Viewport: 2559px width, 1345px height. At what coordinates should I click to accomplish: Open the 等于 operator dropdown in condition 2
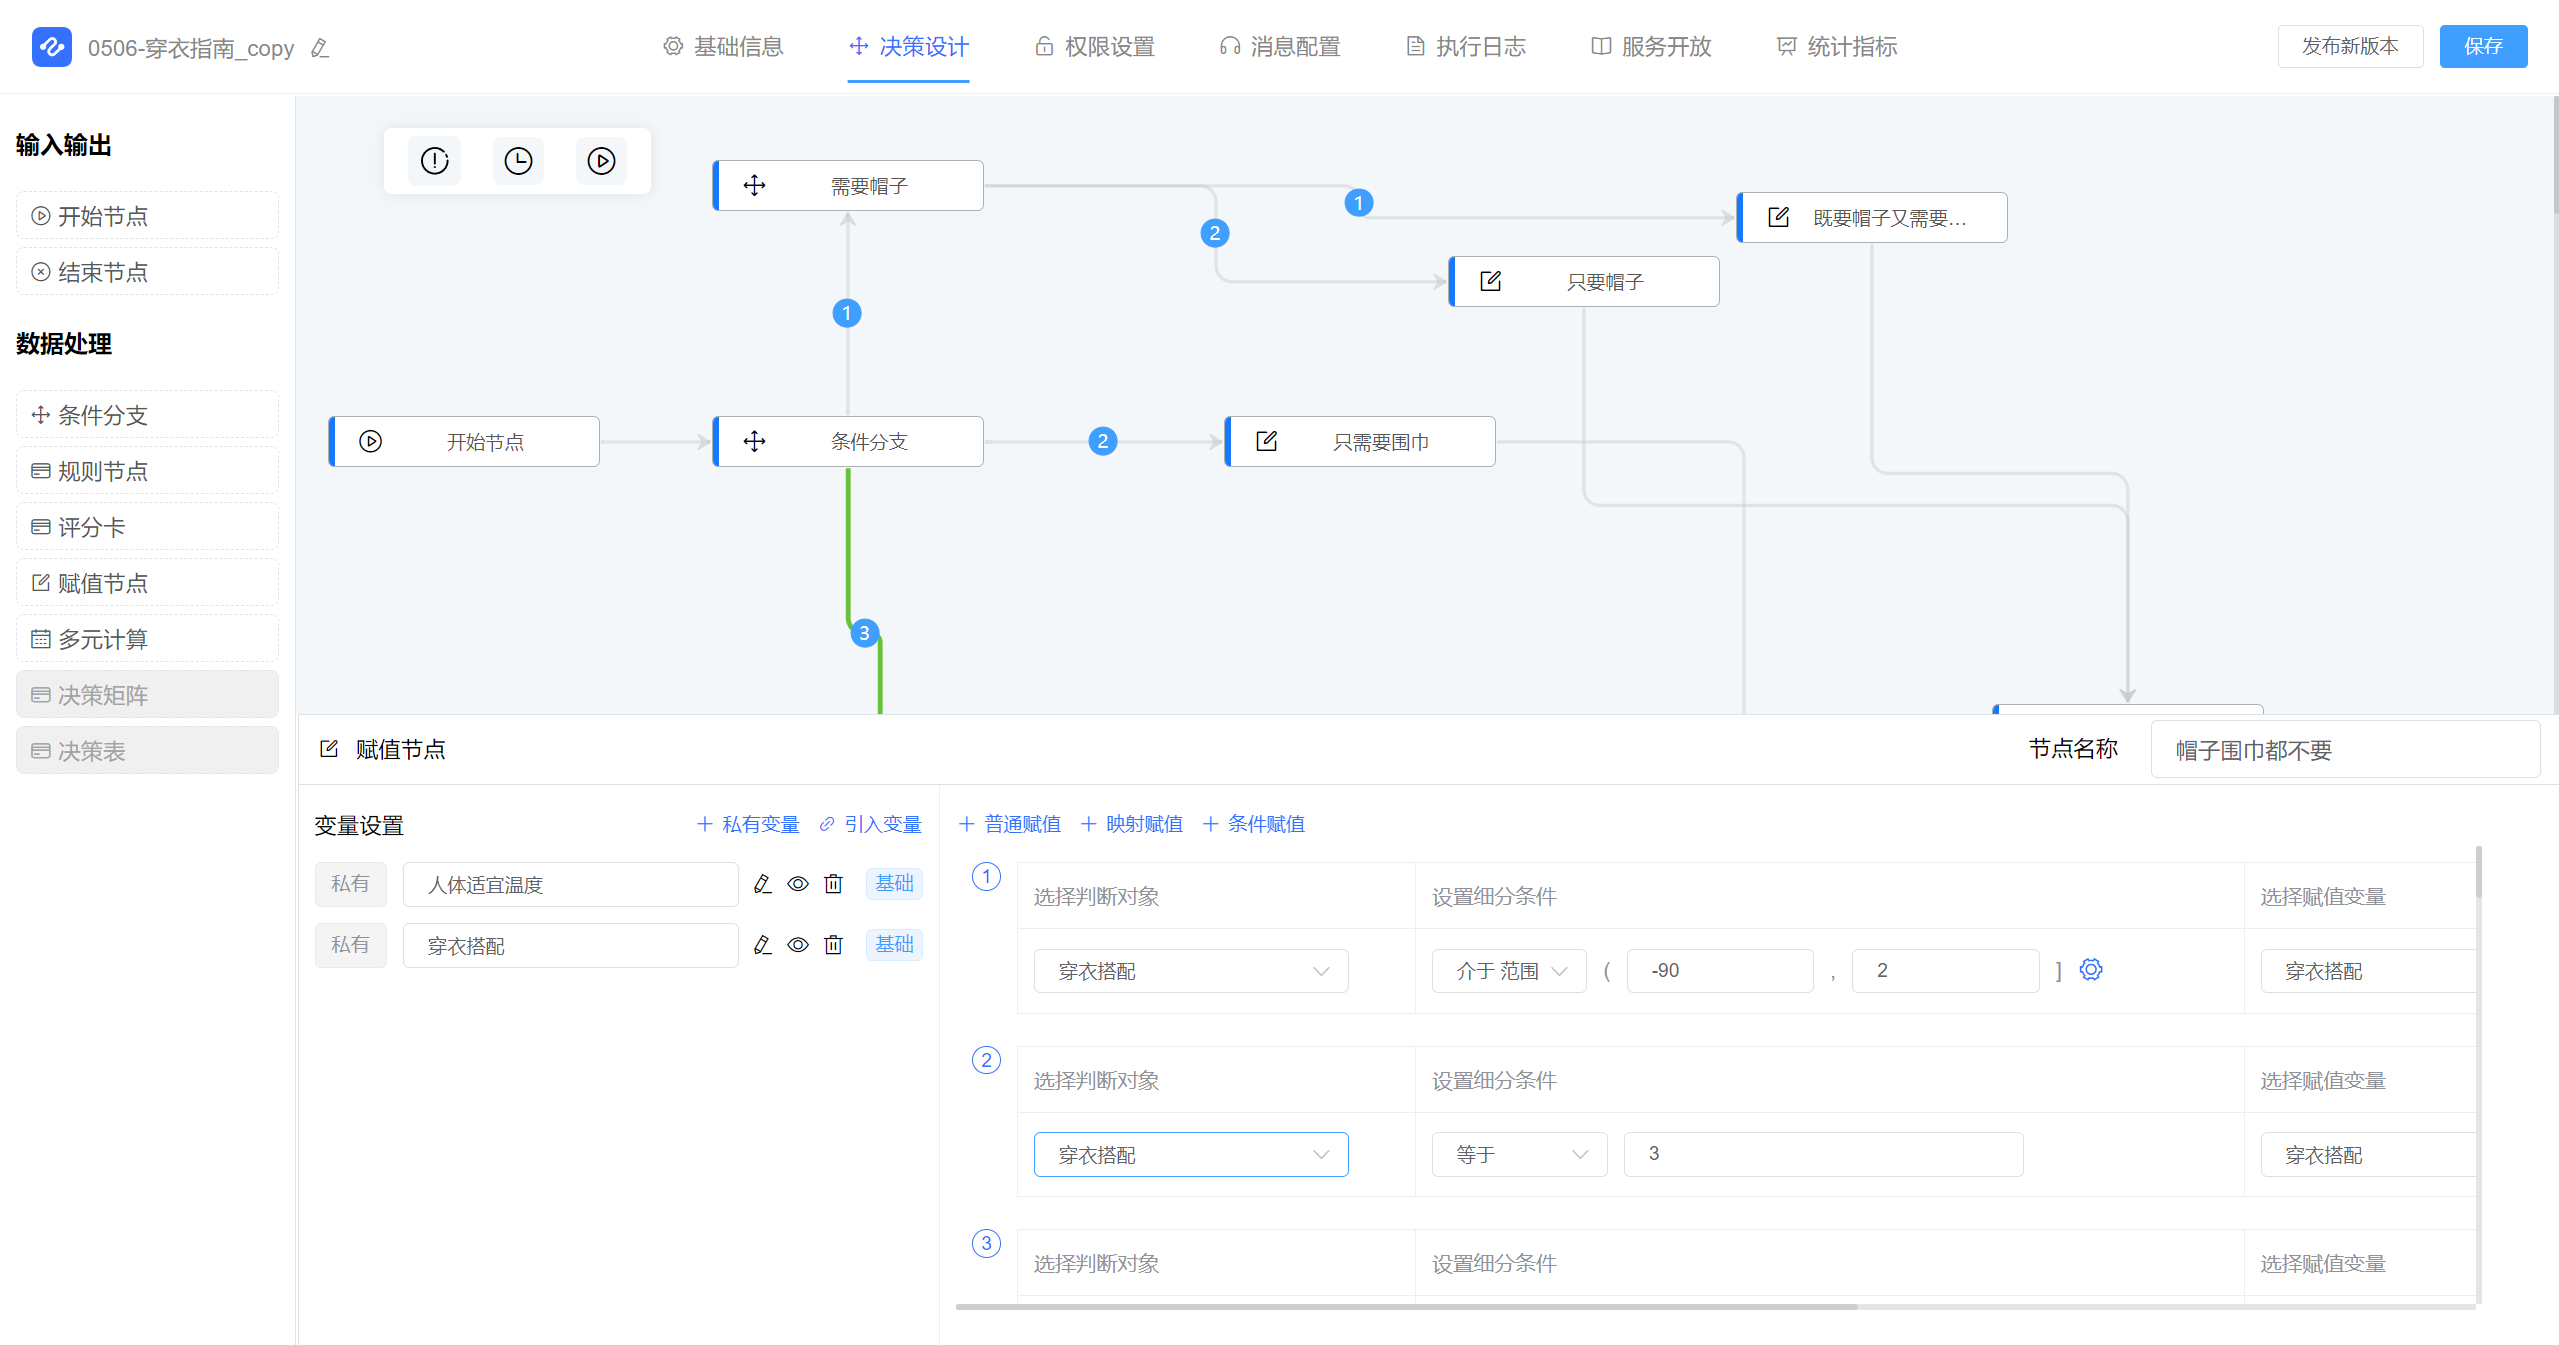[1519, 1155]
